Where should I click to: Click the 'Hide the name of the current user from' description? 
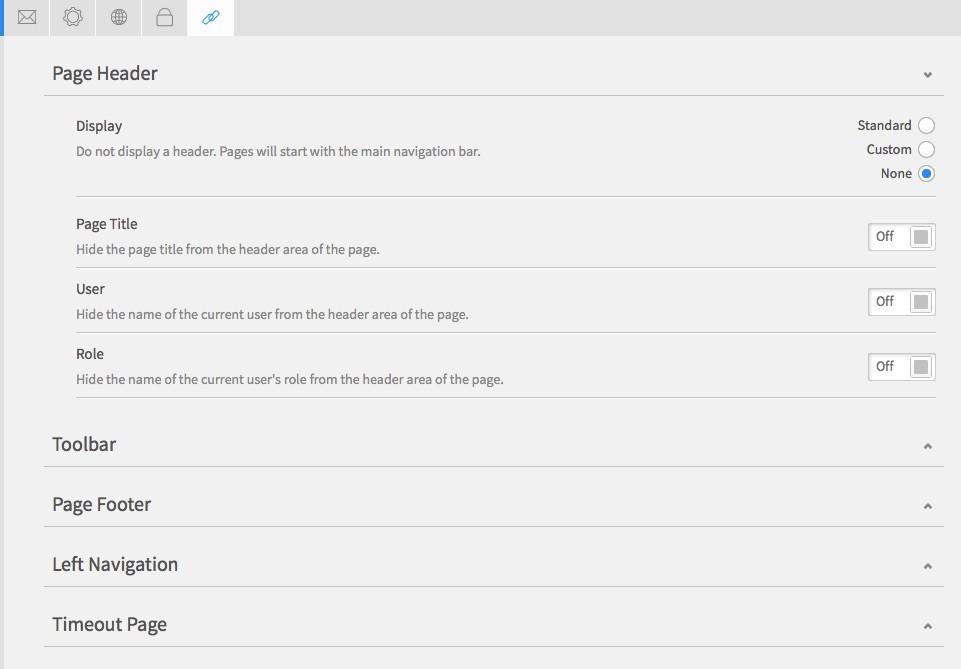tap(272, 314)
